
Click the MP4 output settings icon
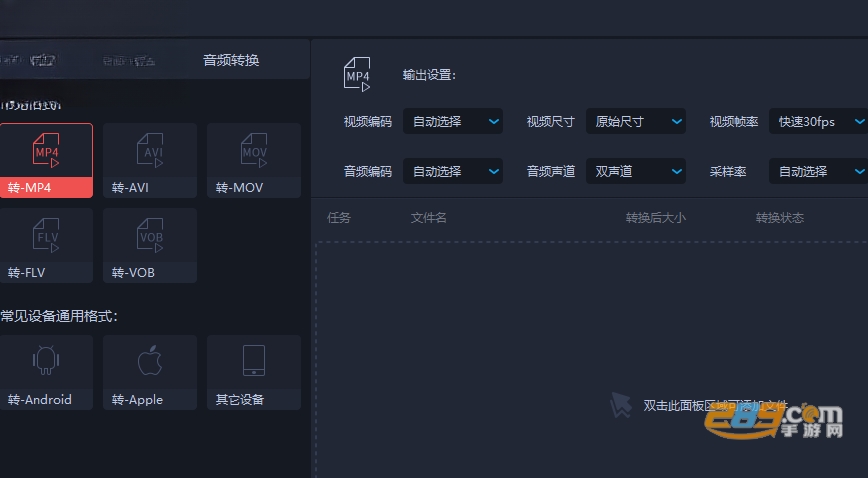click(357, 74)
